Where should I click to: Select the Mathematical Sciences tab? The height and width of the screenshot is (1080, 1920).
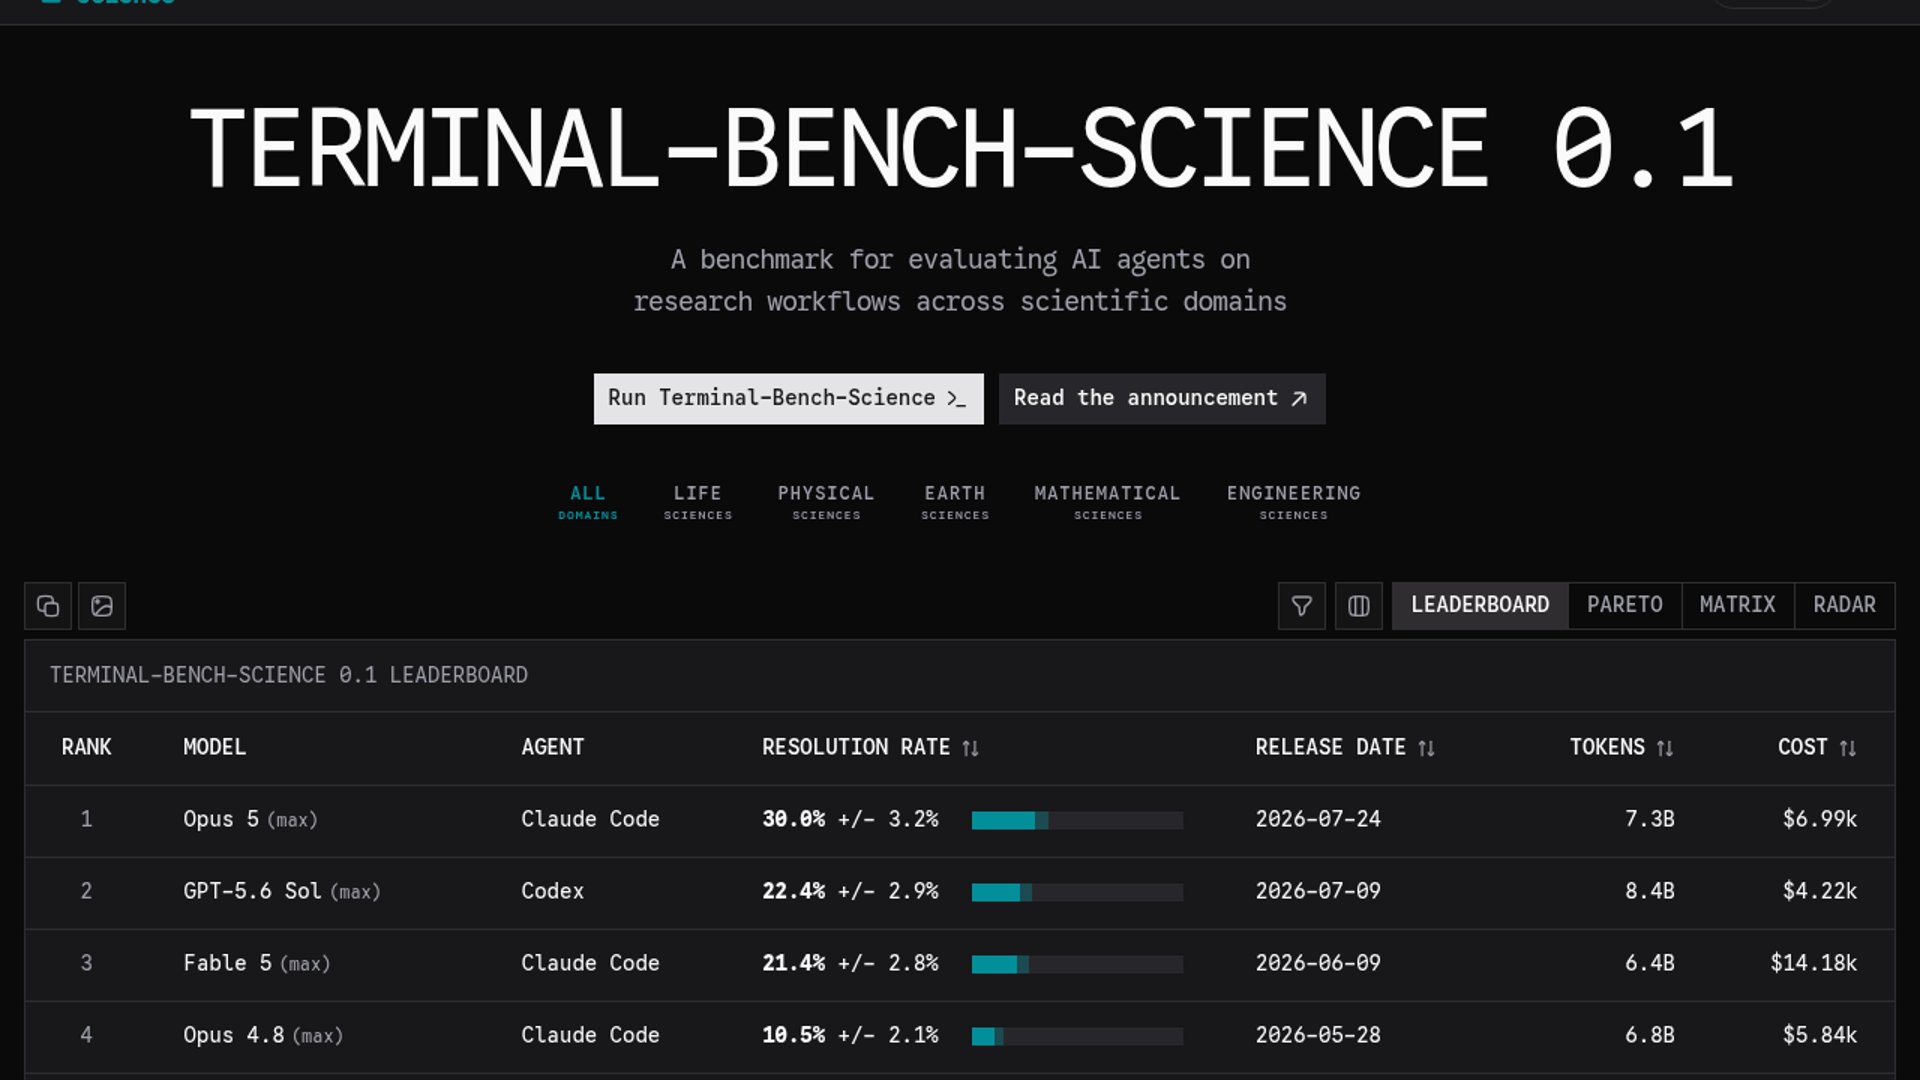pyautogui.click(x=1107, y=502)
